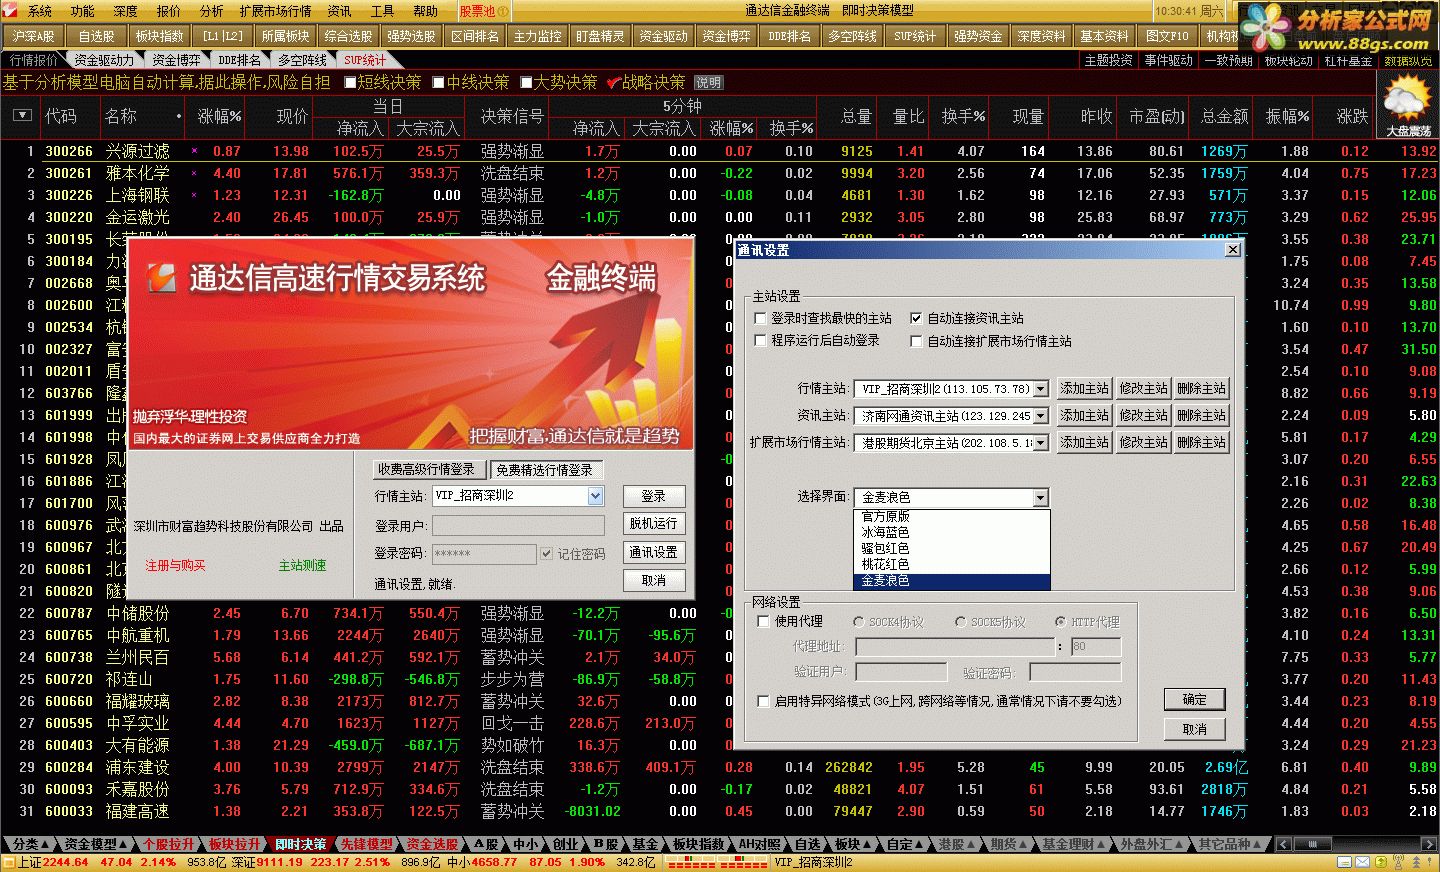Screen dimensions: 1440x872
Task: Click the TDX logo icon in menu bar
Action: pos(11,11)
